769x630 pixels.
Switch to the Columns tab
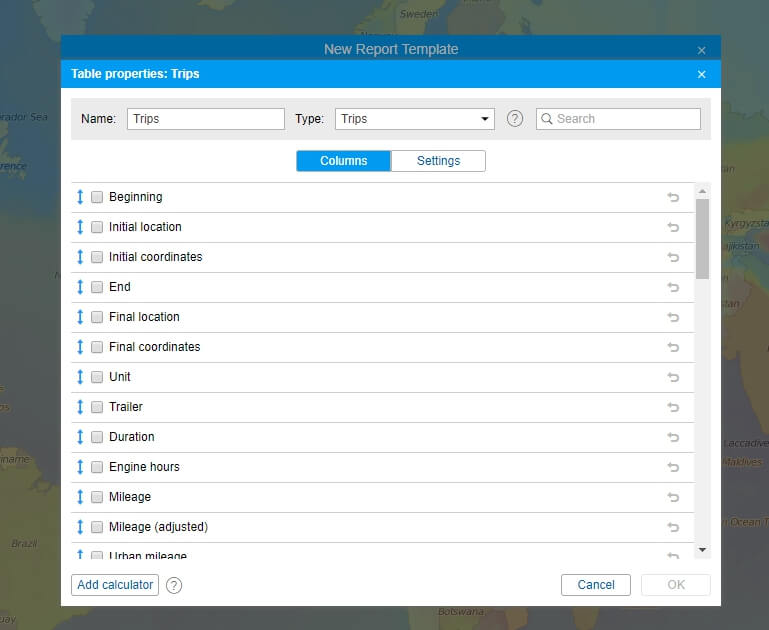coord(343,161)
